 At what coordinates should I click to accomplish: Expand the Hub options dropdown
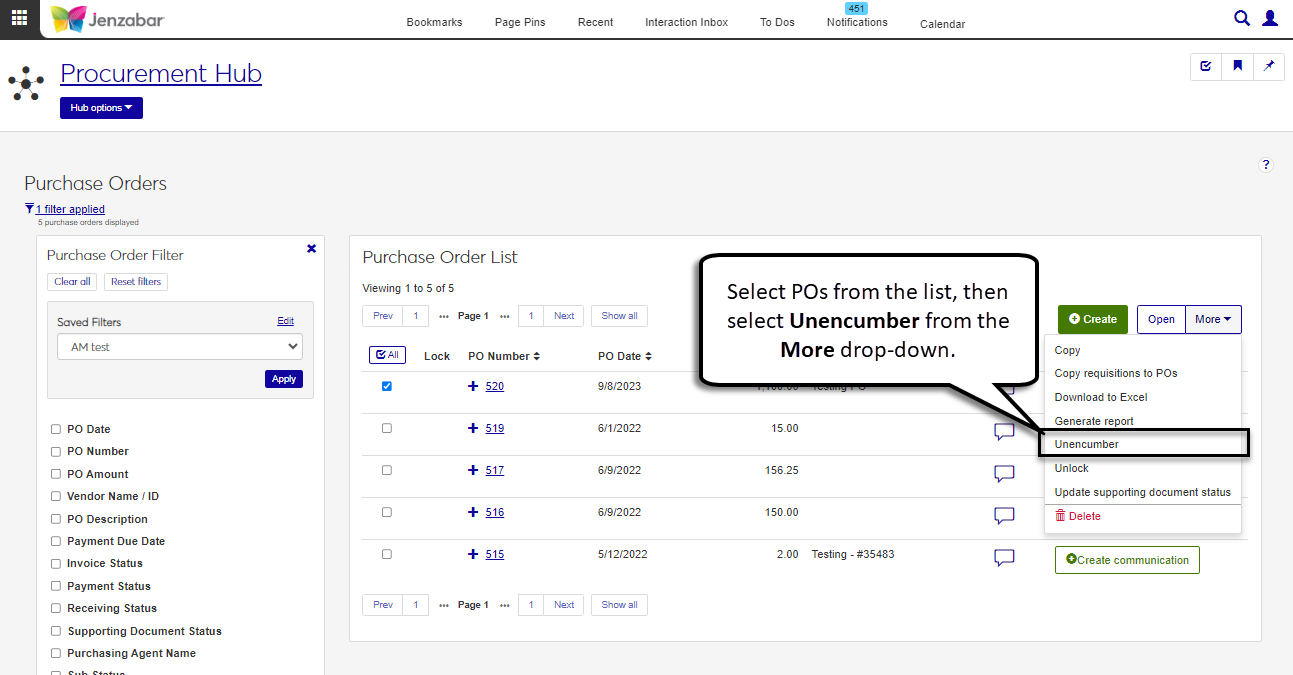pyautogui.click(x=101, y=108)
